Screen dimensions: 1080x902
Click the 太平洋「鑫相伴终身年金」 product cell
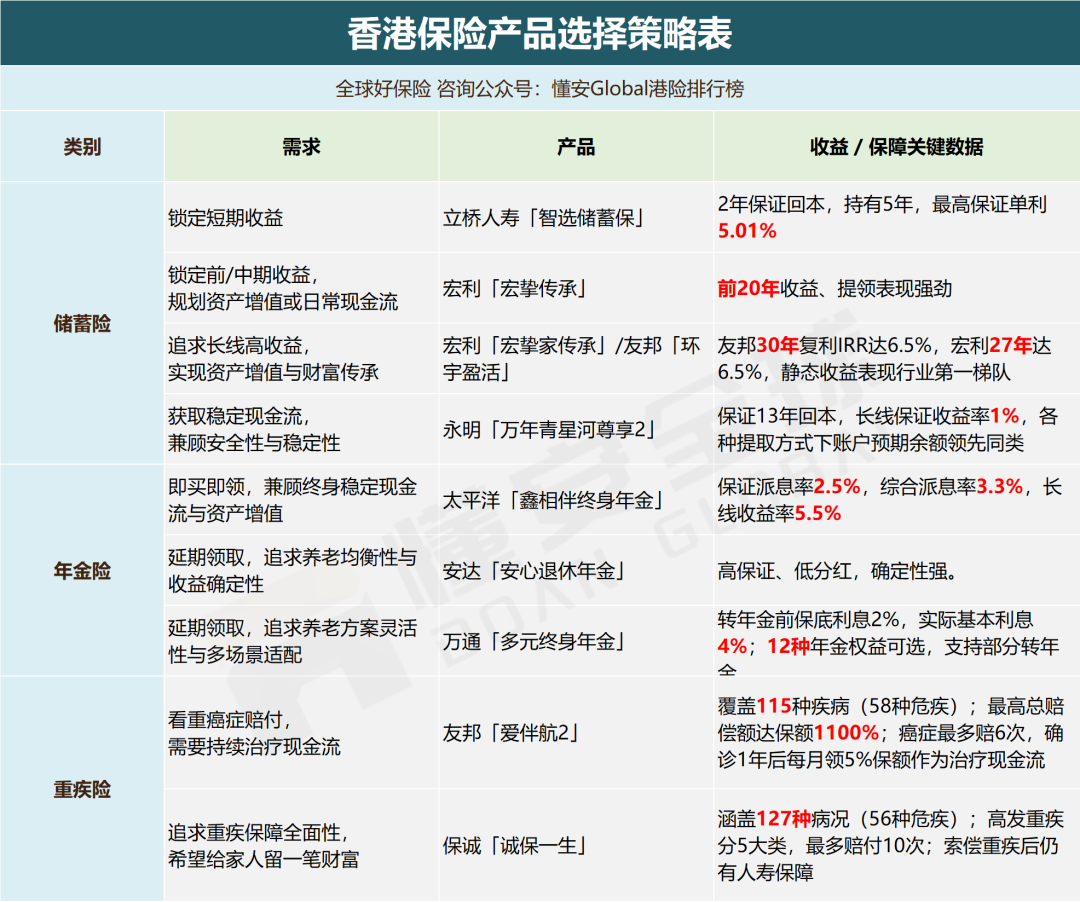(x=553, y=501)
